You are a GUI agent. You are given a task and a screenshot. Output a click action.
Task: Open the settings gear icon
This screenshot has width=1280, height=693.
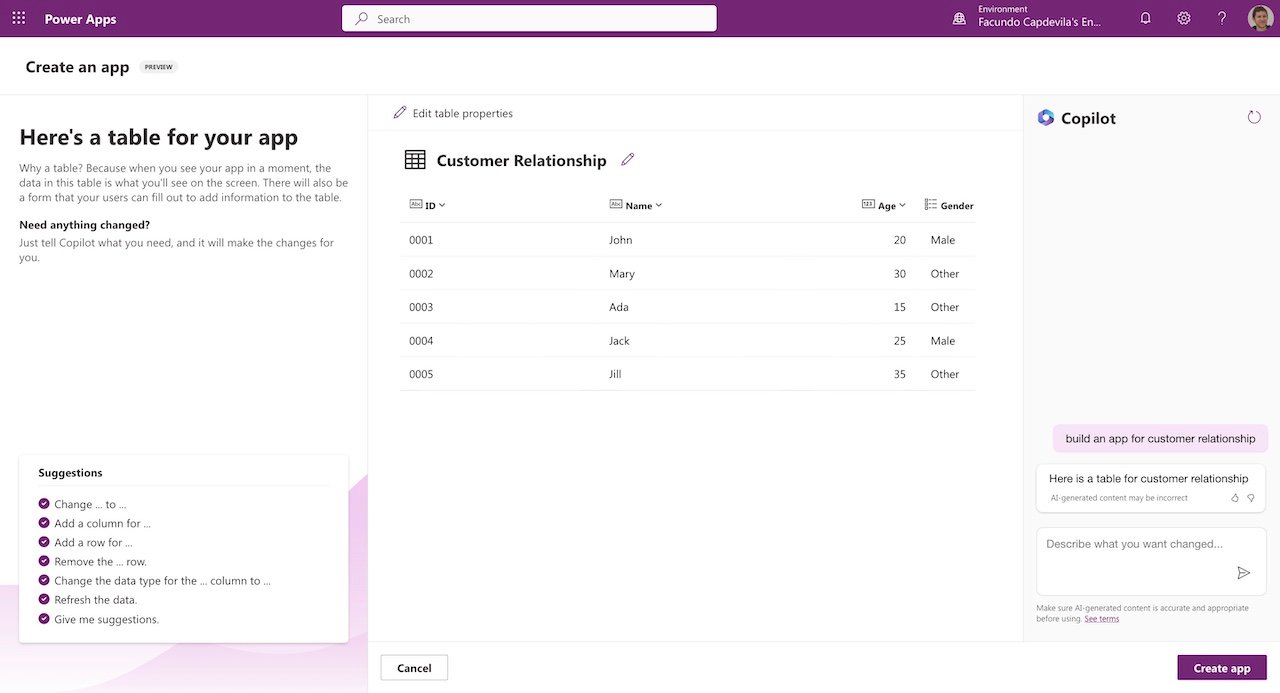coord(1184,19)
